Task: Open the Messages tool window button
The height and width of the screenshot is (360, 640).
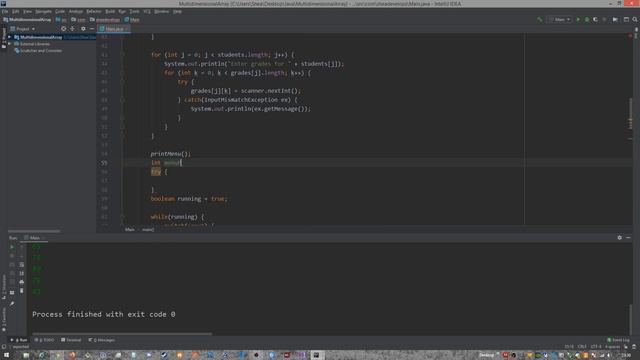Action: 102,340
